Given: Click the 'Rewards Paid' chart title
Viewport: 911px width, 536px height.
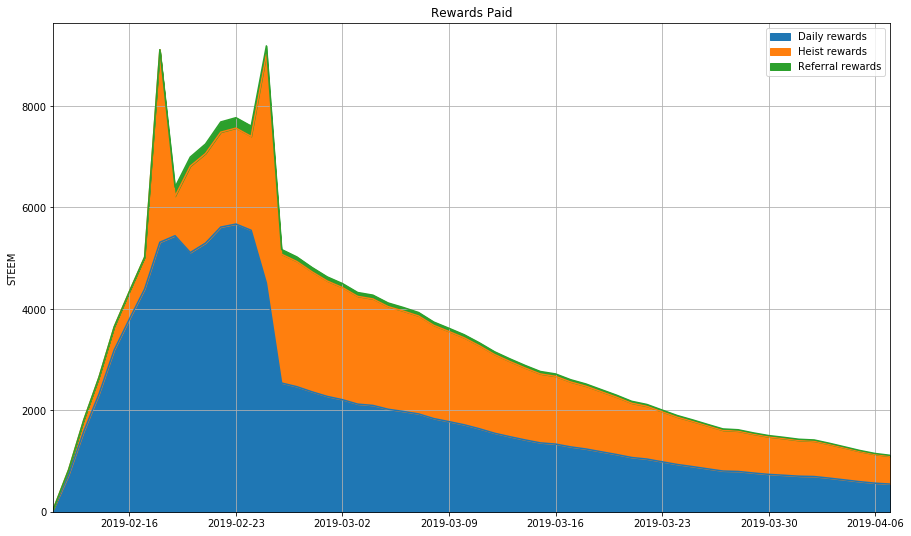Looking at the screenshot, I should tap(471, 13).
